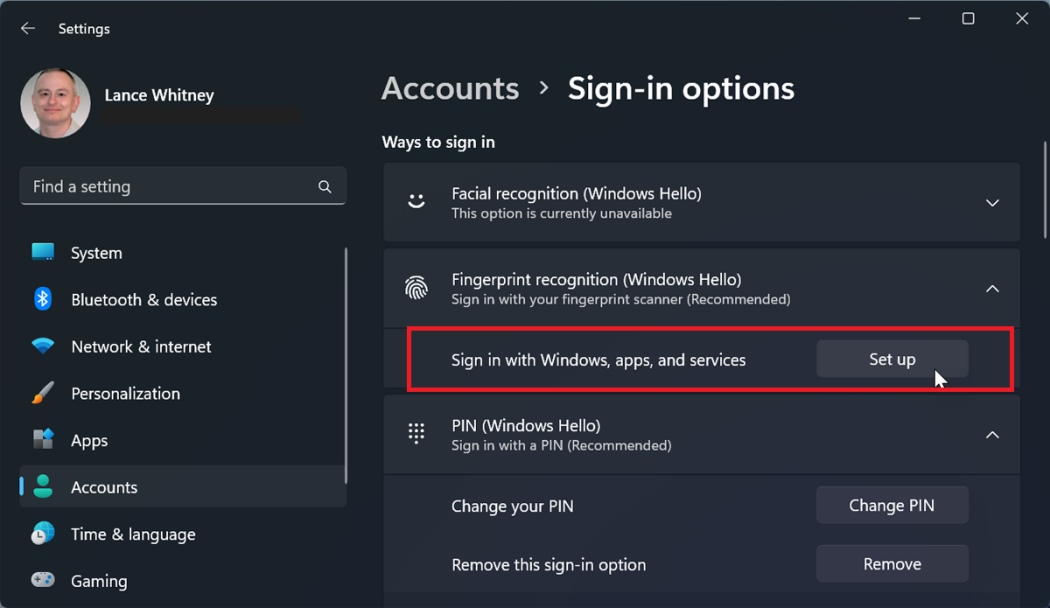Click Lance Whitney profile picture
Image resolution: width=1050 pixels, height=608 pixels.
tap(56, 104)
